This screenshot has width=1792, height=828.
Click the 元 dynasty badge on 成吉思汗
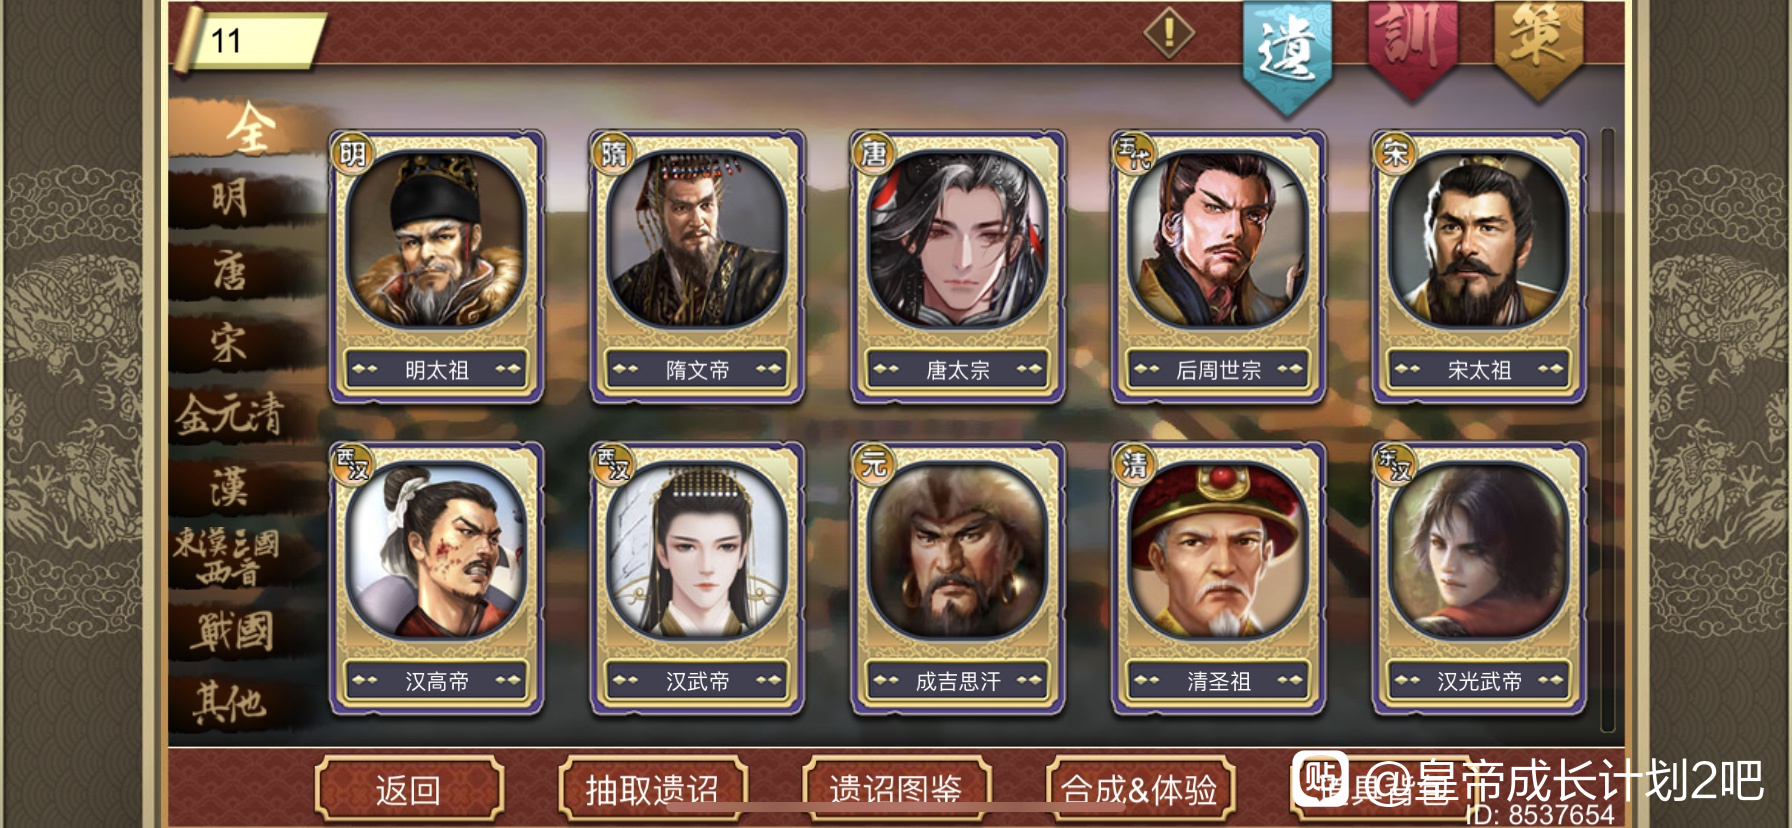(x=873, y=464)
